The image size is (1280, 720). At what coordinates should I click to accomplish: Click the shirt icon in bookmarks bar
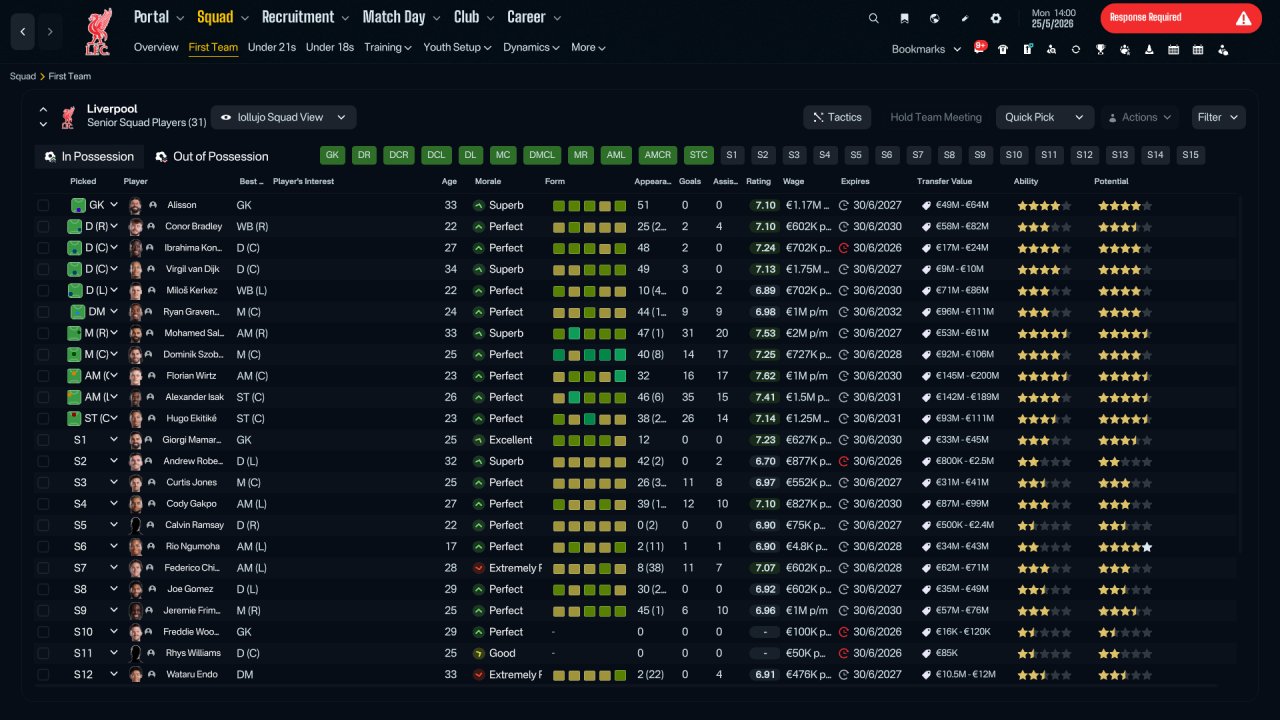click(1003, 49)
